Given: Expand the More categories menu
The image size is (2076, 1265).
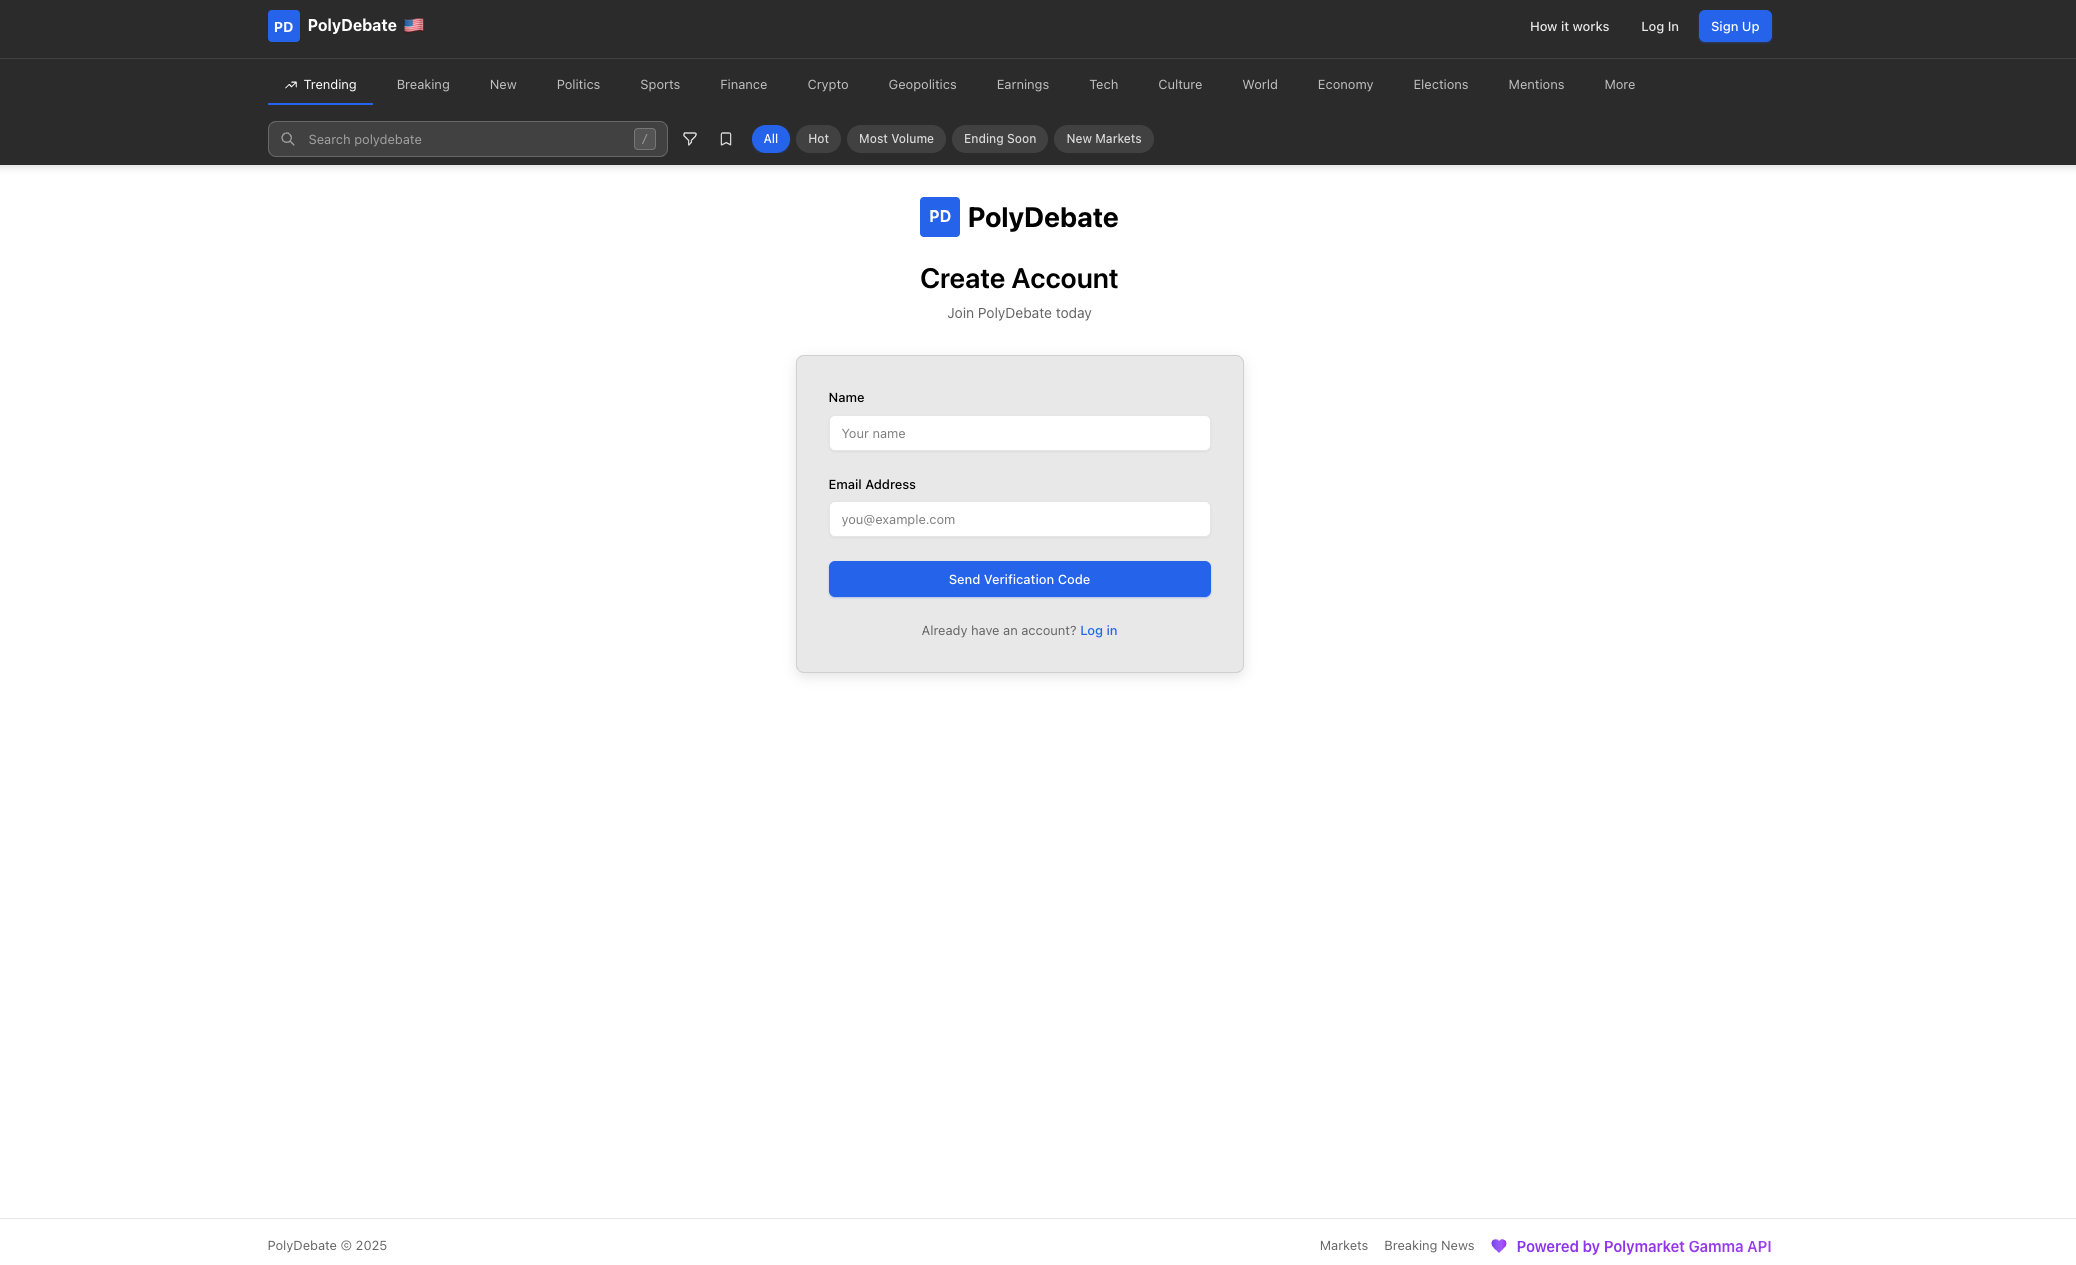Looking at the screenshot, I should (x=1619, y=85).
